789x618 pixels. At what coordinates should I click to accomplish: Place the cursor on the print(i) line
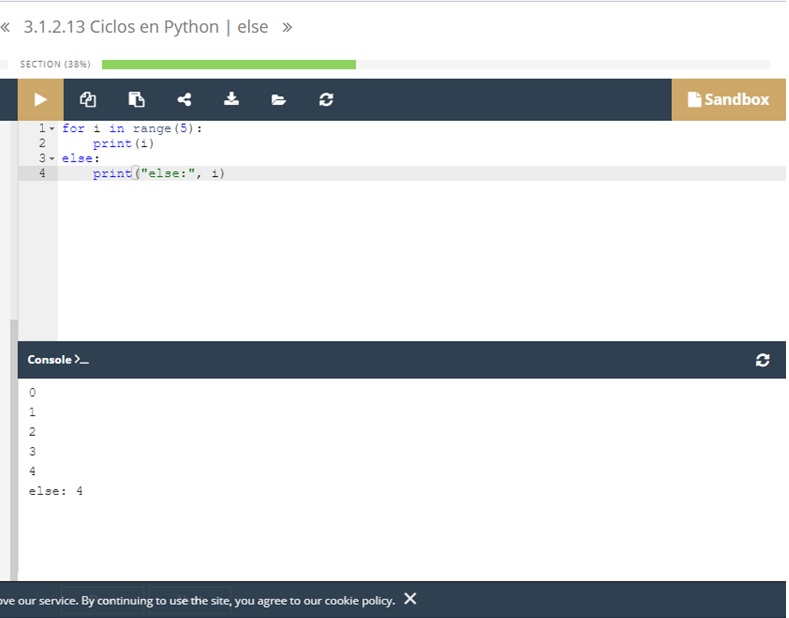pos(124,144)
